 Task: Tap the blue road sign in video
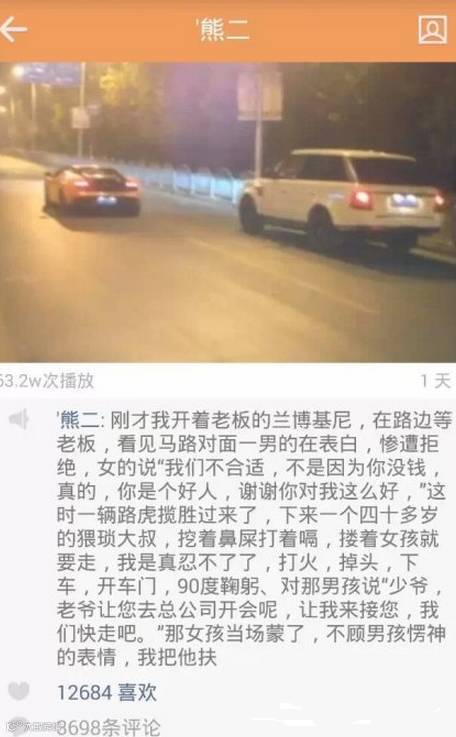51,73
